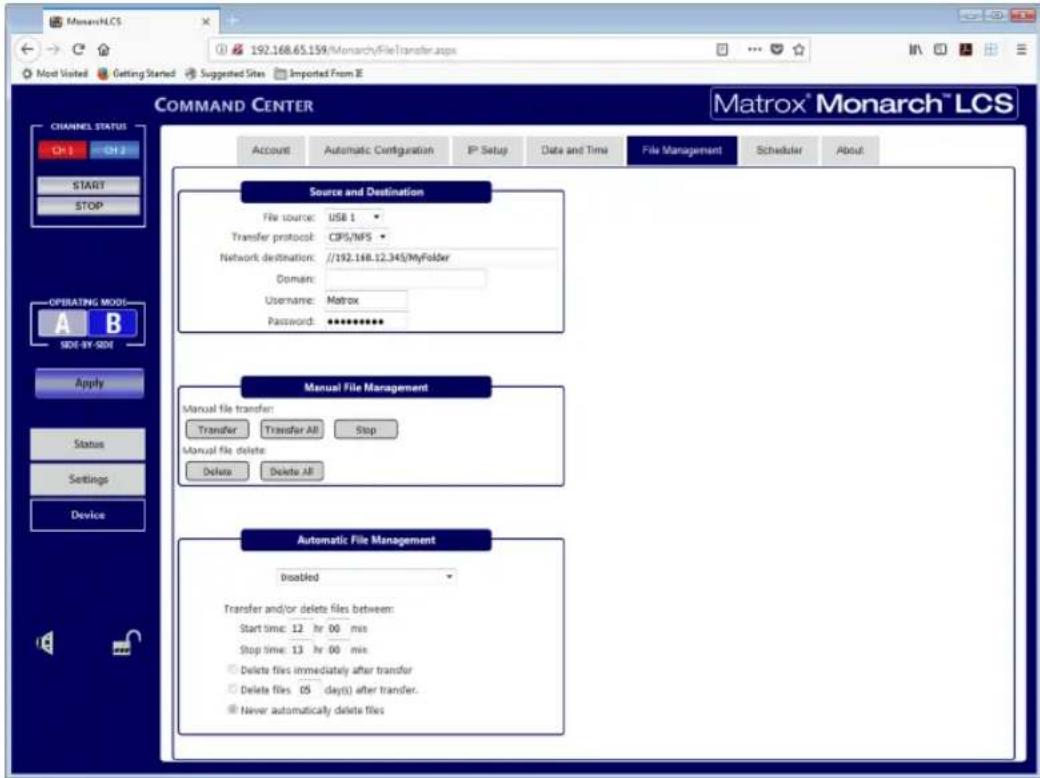The height and width of the screenshot is (778, 1040).
Task: Open reader view icon in address bar
Action: pyautogui.click(x=722, y=50)
